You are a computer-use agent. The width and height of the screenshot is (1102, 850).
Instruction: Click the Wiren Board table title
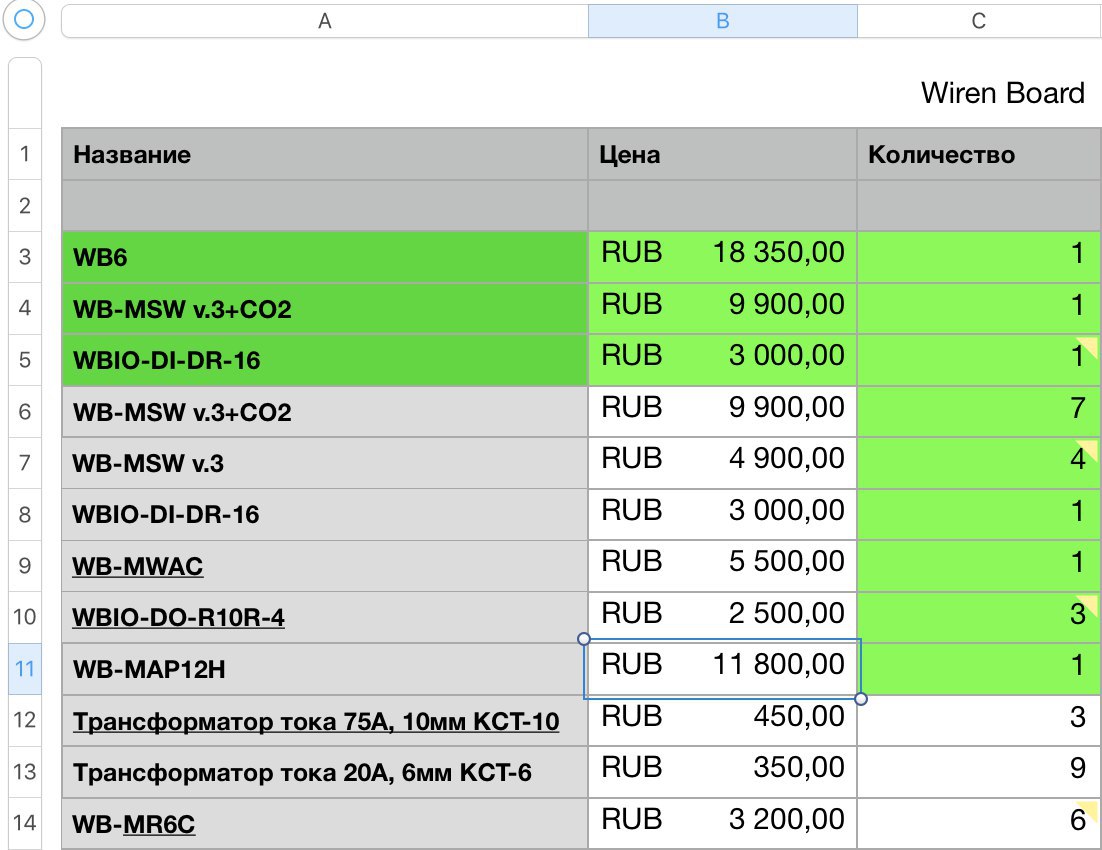1003,93
